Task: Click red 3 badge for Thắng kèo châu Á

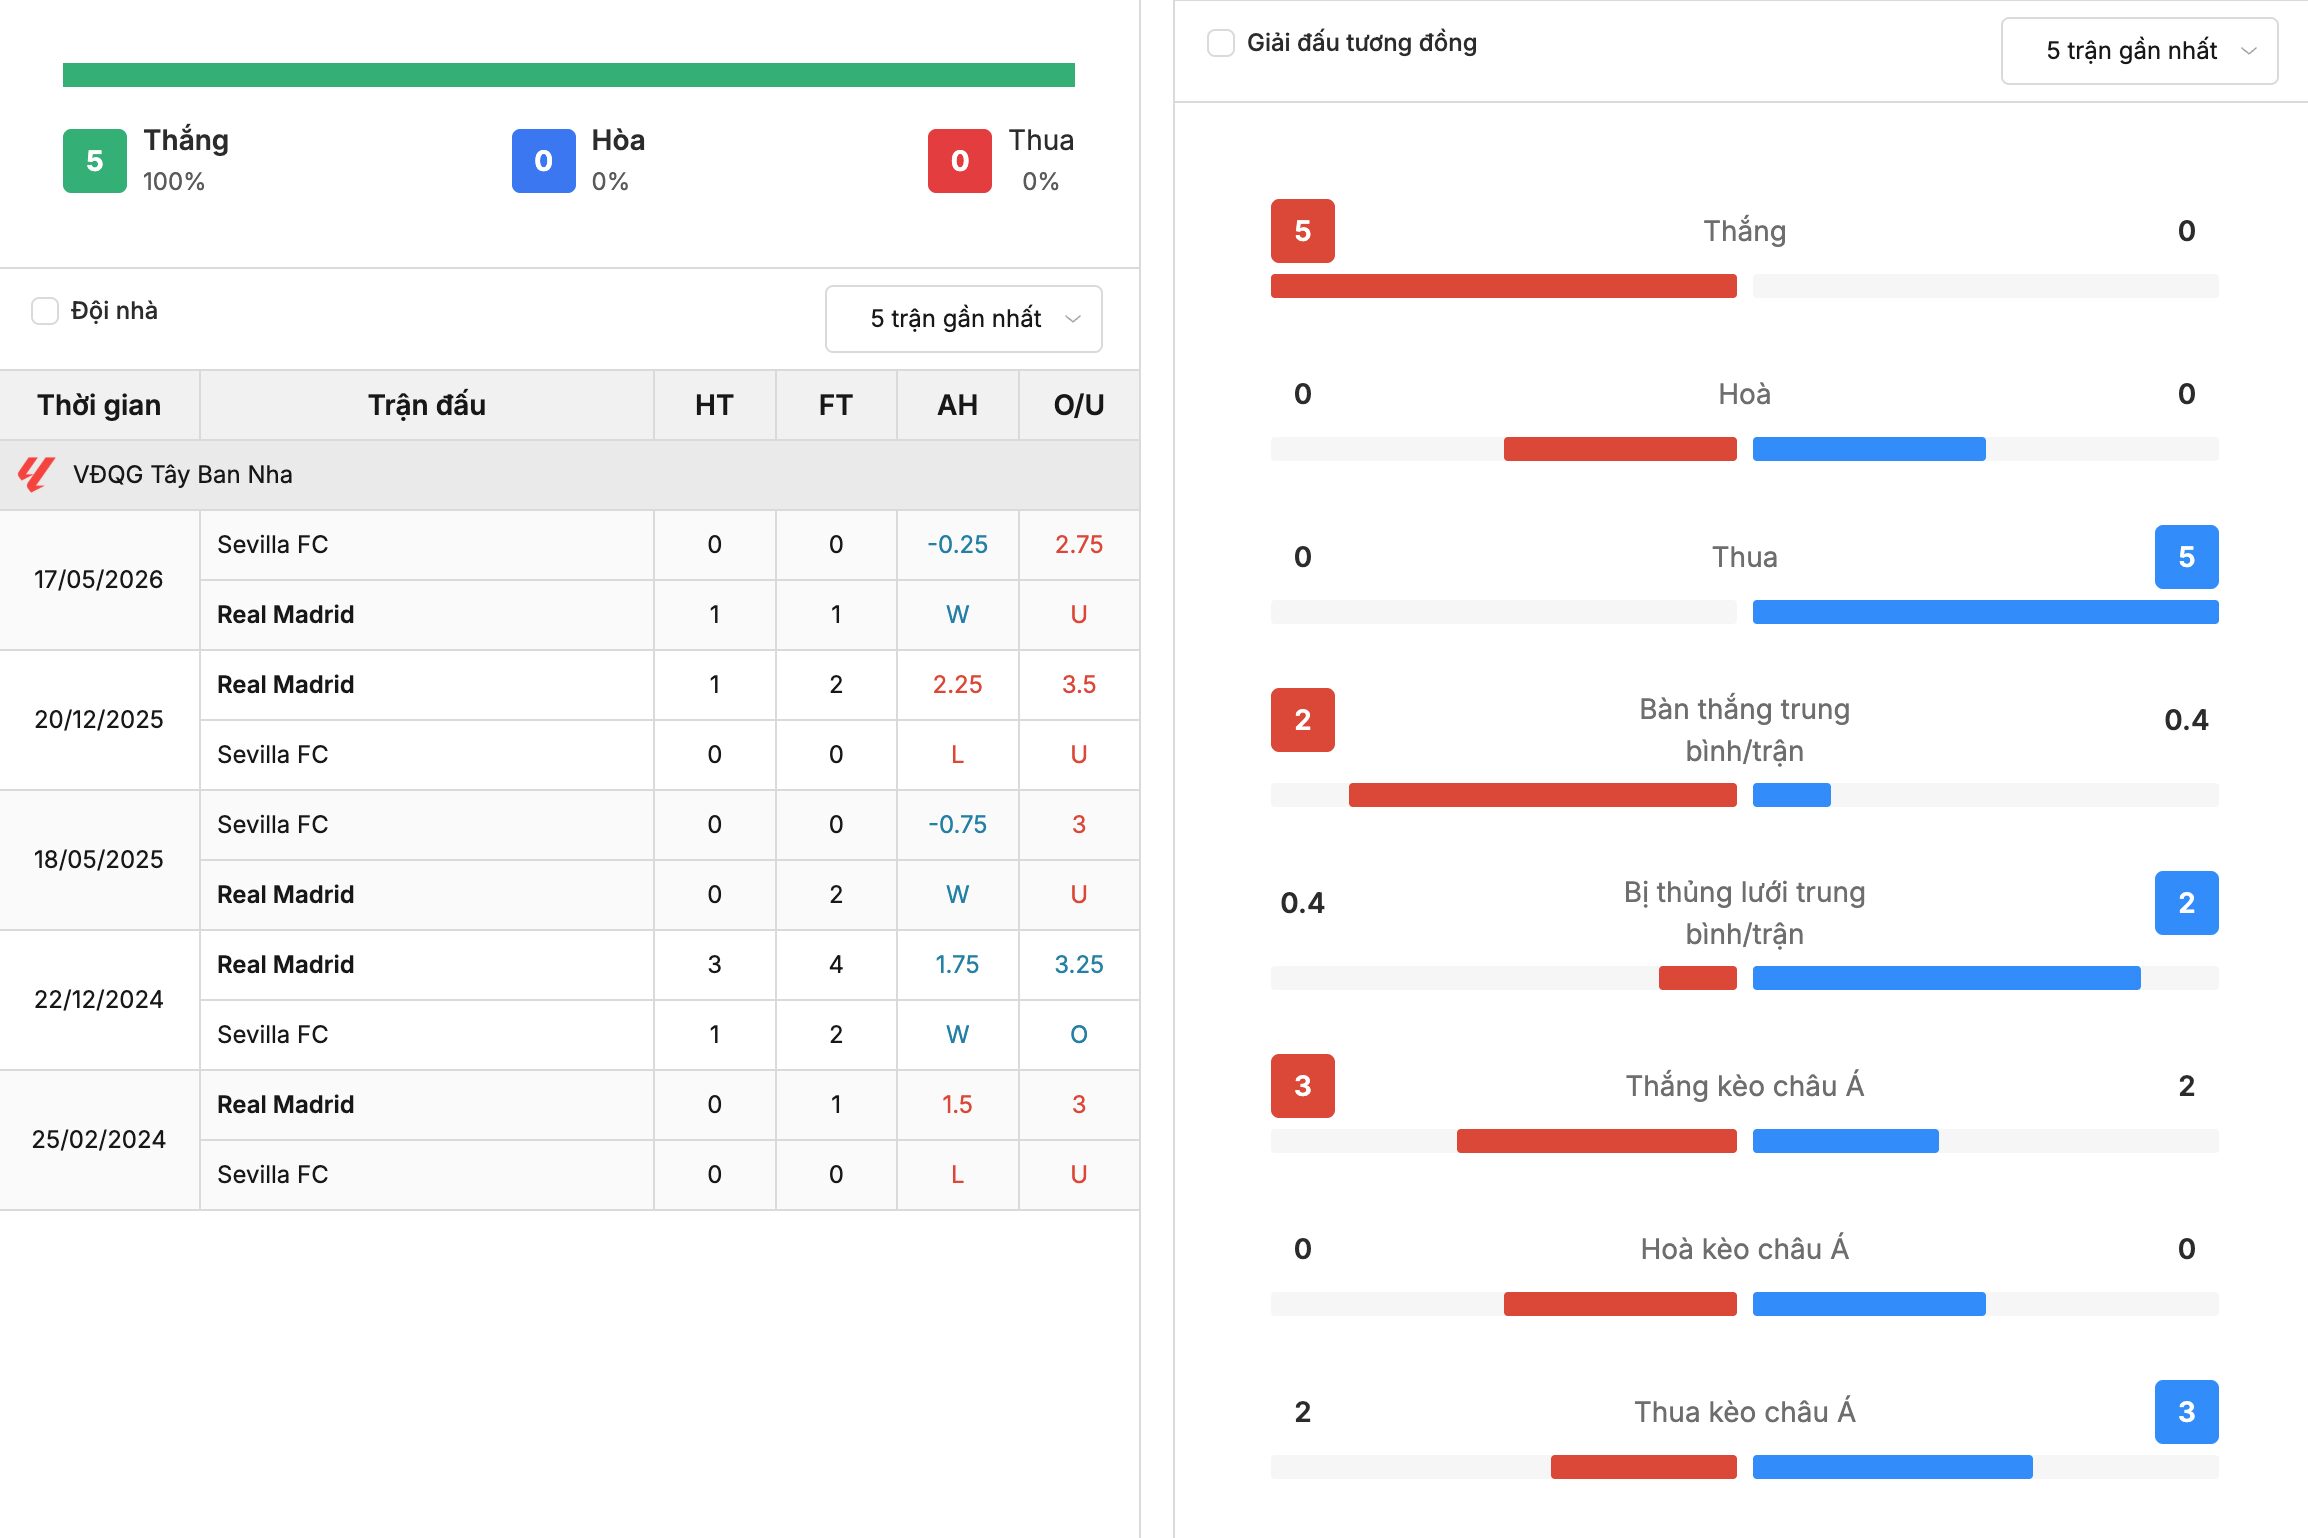Action: pyautogui.click(x=1303, y=1086)
